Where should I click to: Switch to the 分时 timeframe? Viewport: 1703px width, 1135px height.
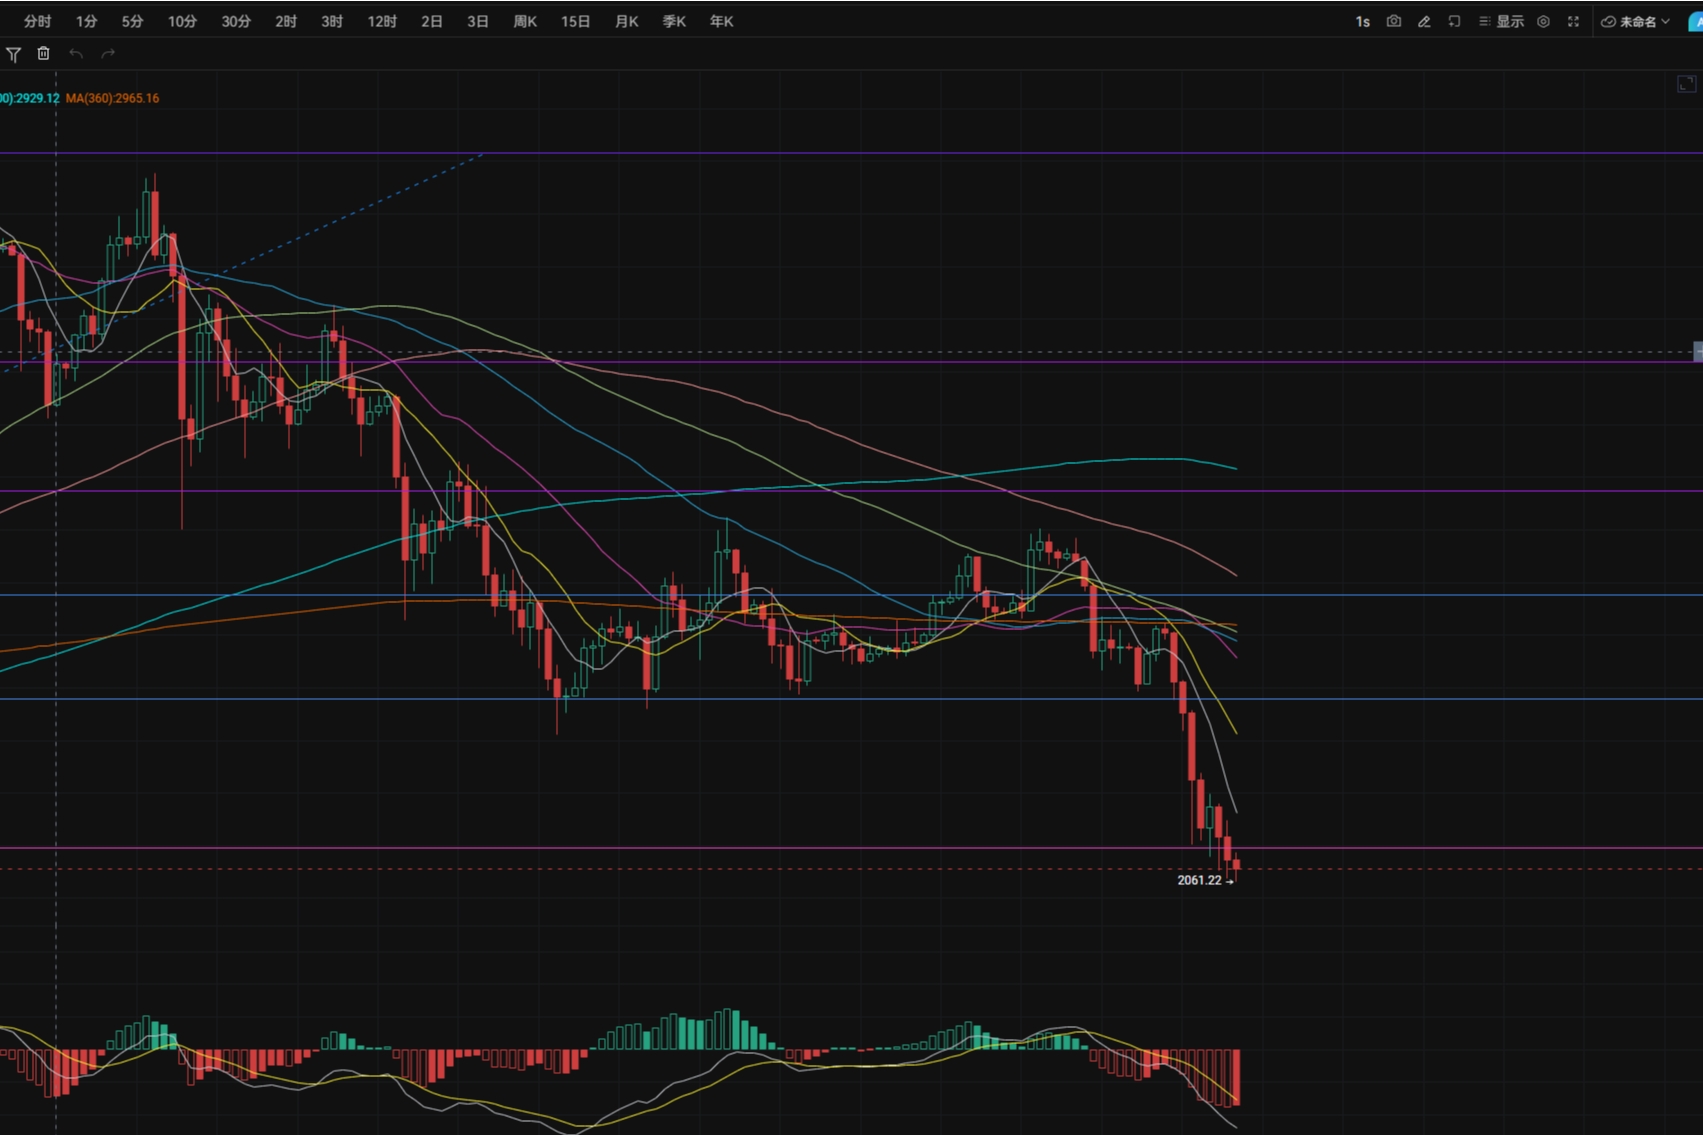point(37,21)
